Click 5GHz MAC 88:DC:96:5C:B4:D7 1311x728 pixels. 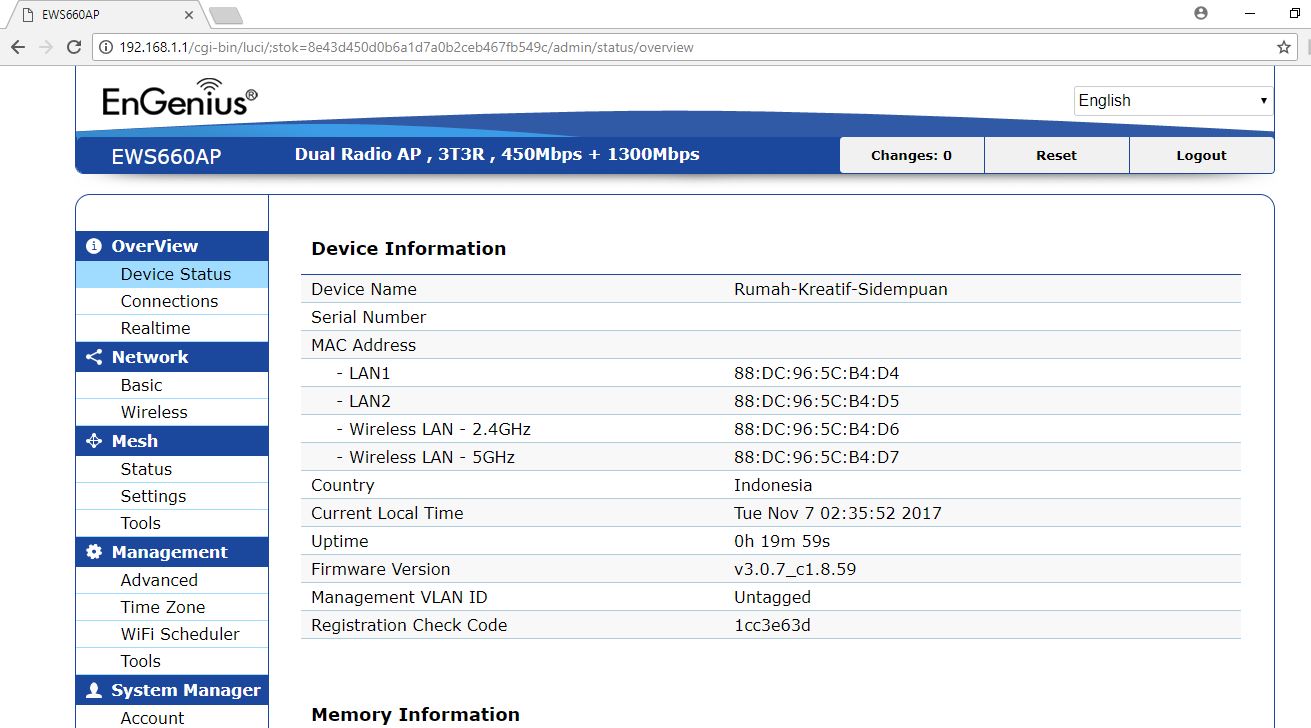[816, 457]
